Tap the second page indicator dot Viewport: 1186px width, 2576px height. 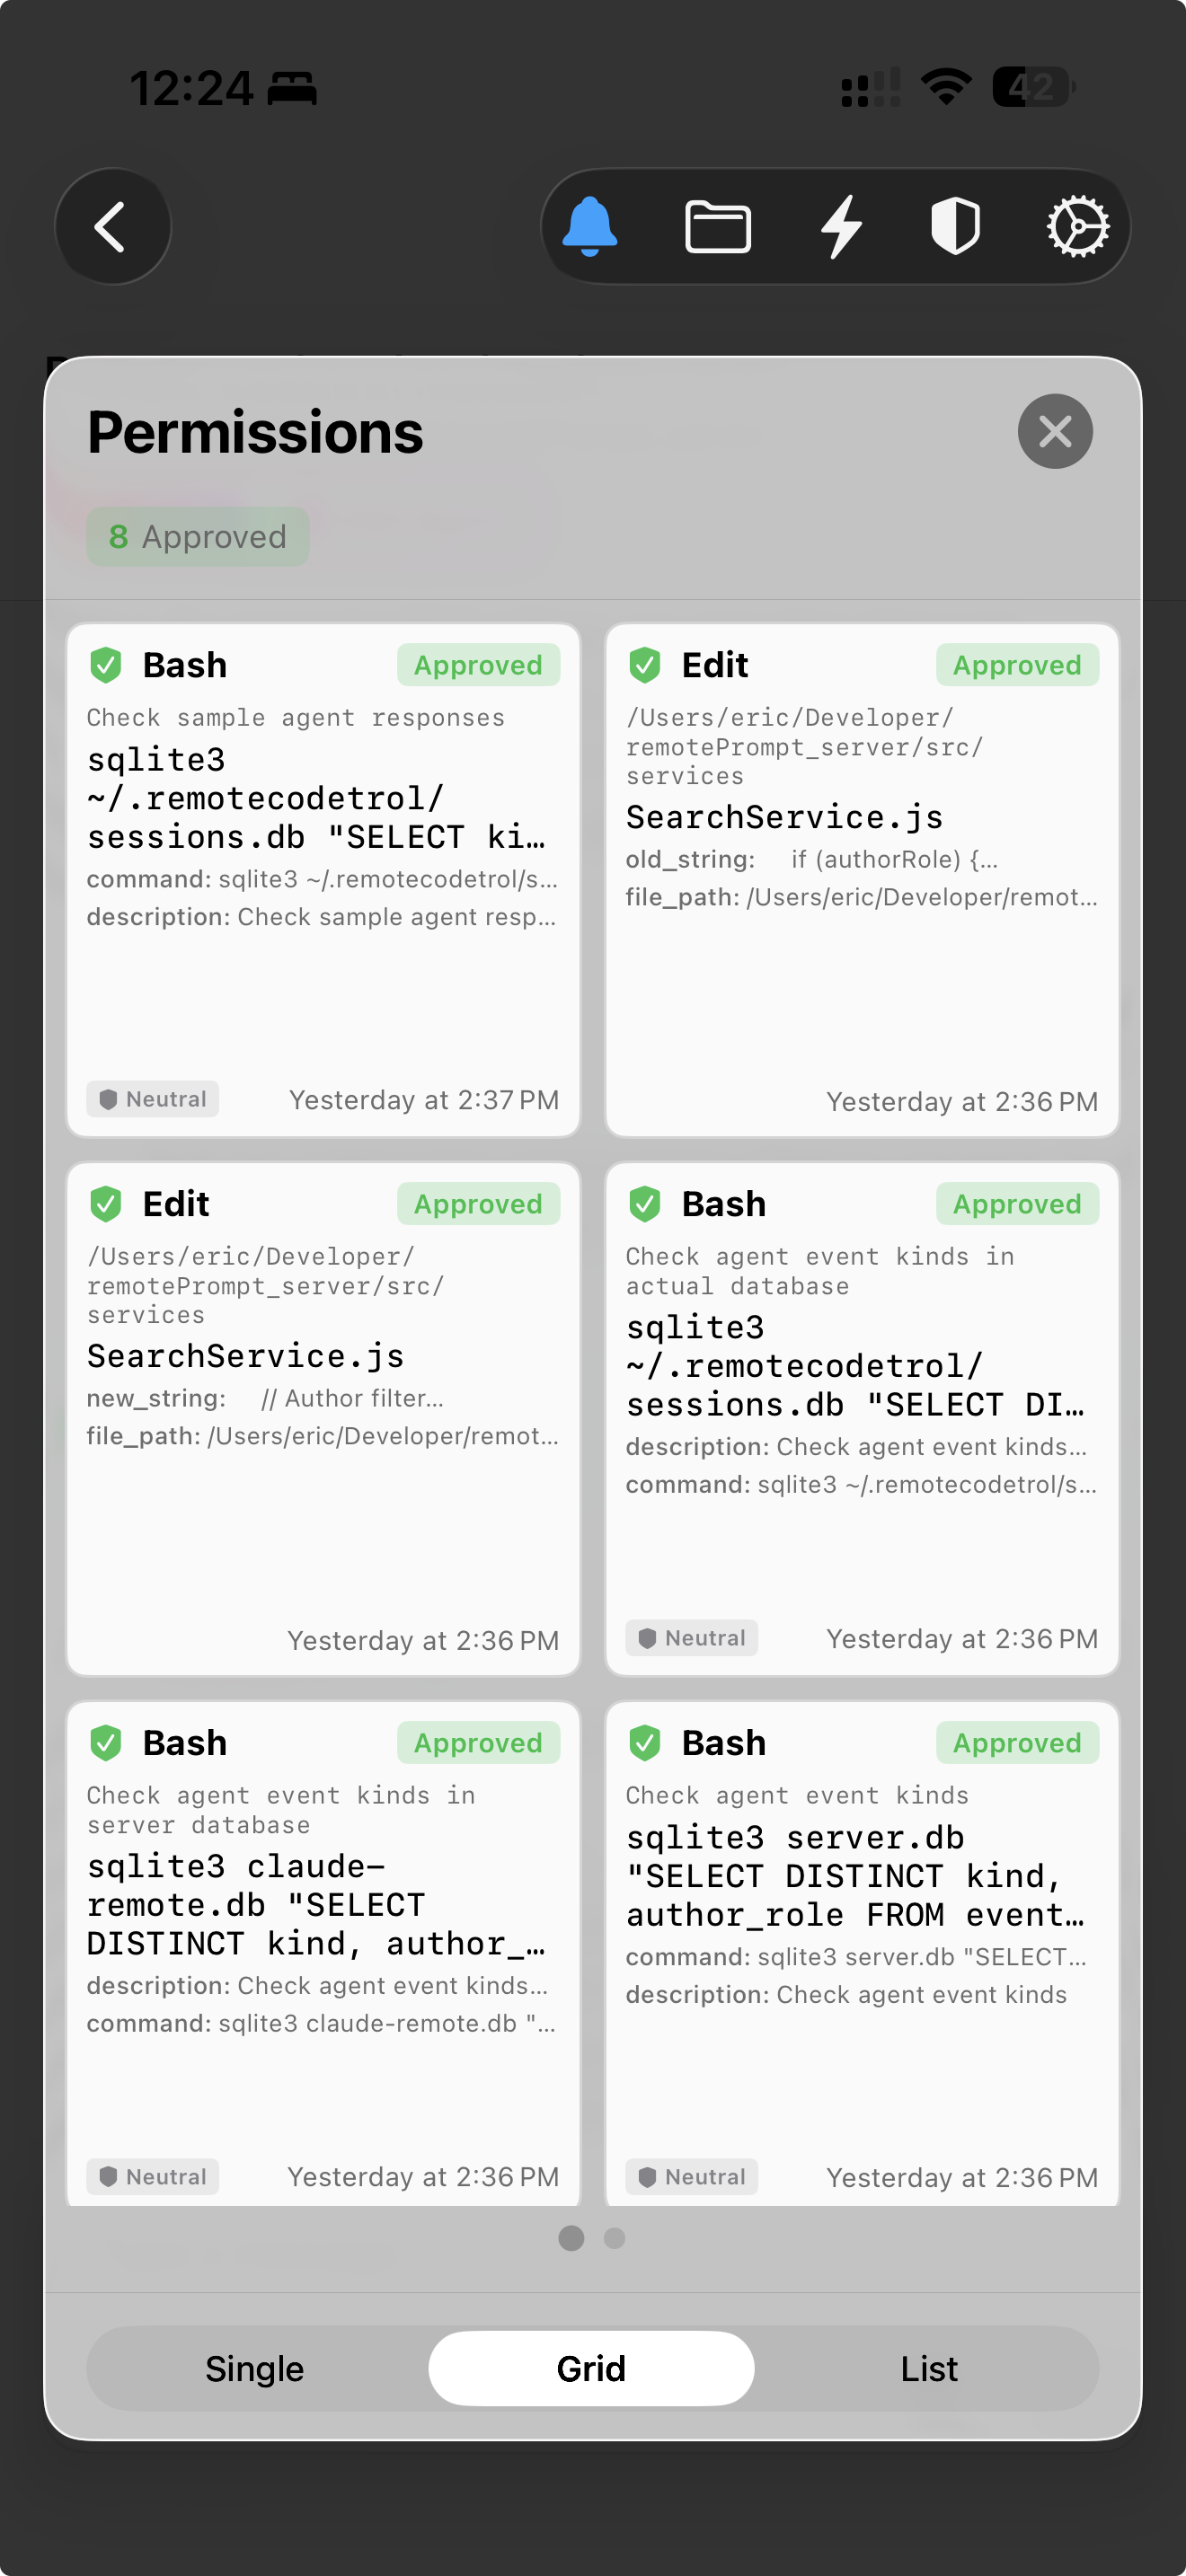click(614, 2239)
